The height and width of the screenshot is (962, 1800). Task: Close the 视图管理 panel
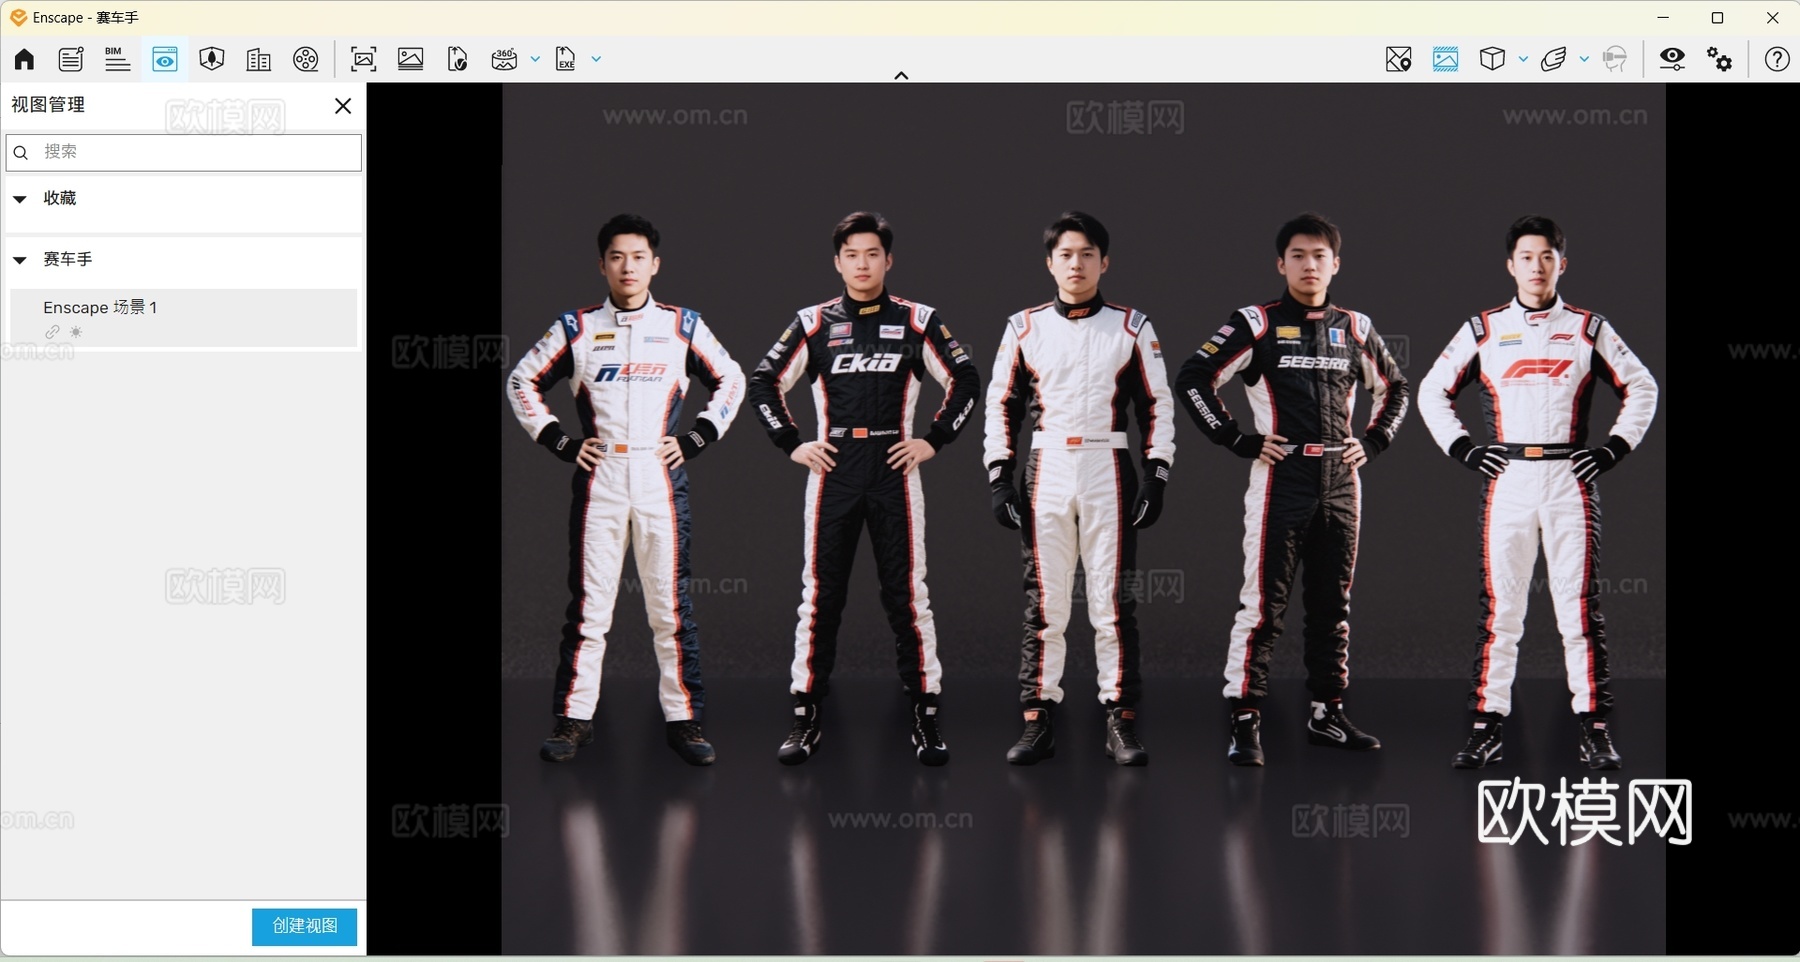[343, 106]
